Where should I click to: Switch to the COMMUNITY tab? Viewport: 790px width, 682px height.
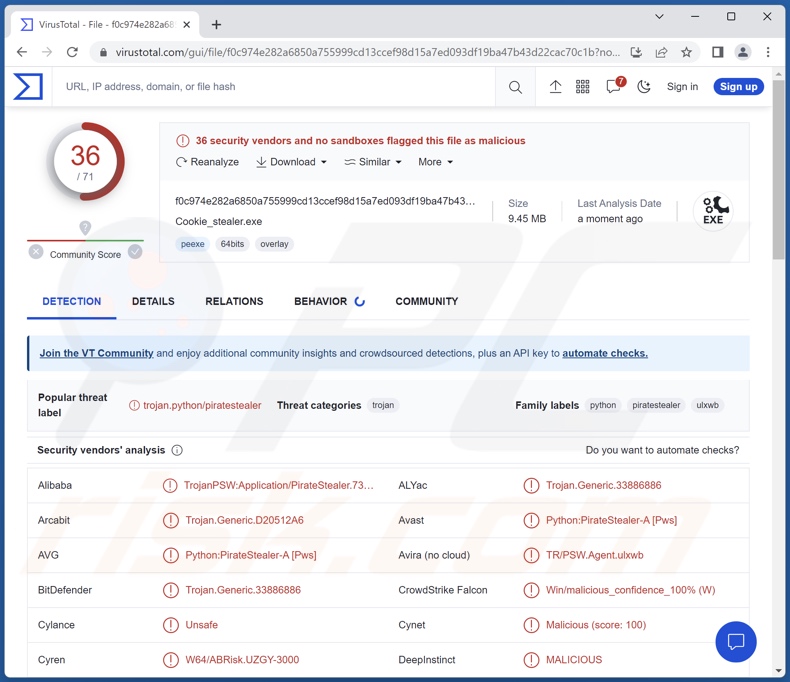[x=427, y=301]
